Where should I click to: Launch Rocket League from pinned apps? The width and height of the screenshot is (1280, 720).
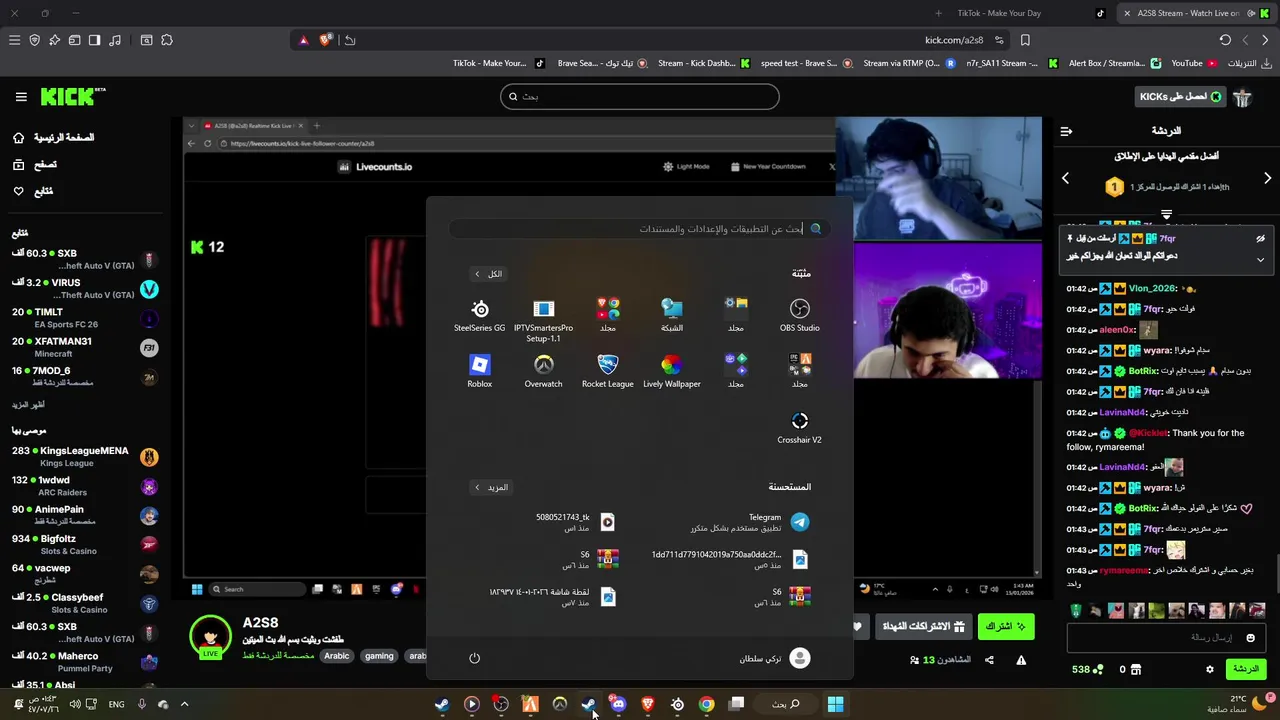[607, 370]
